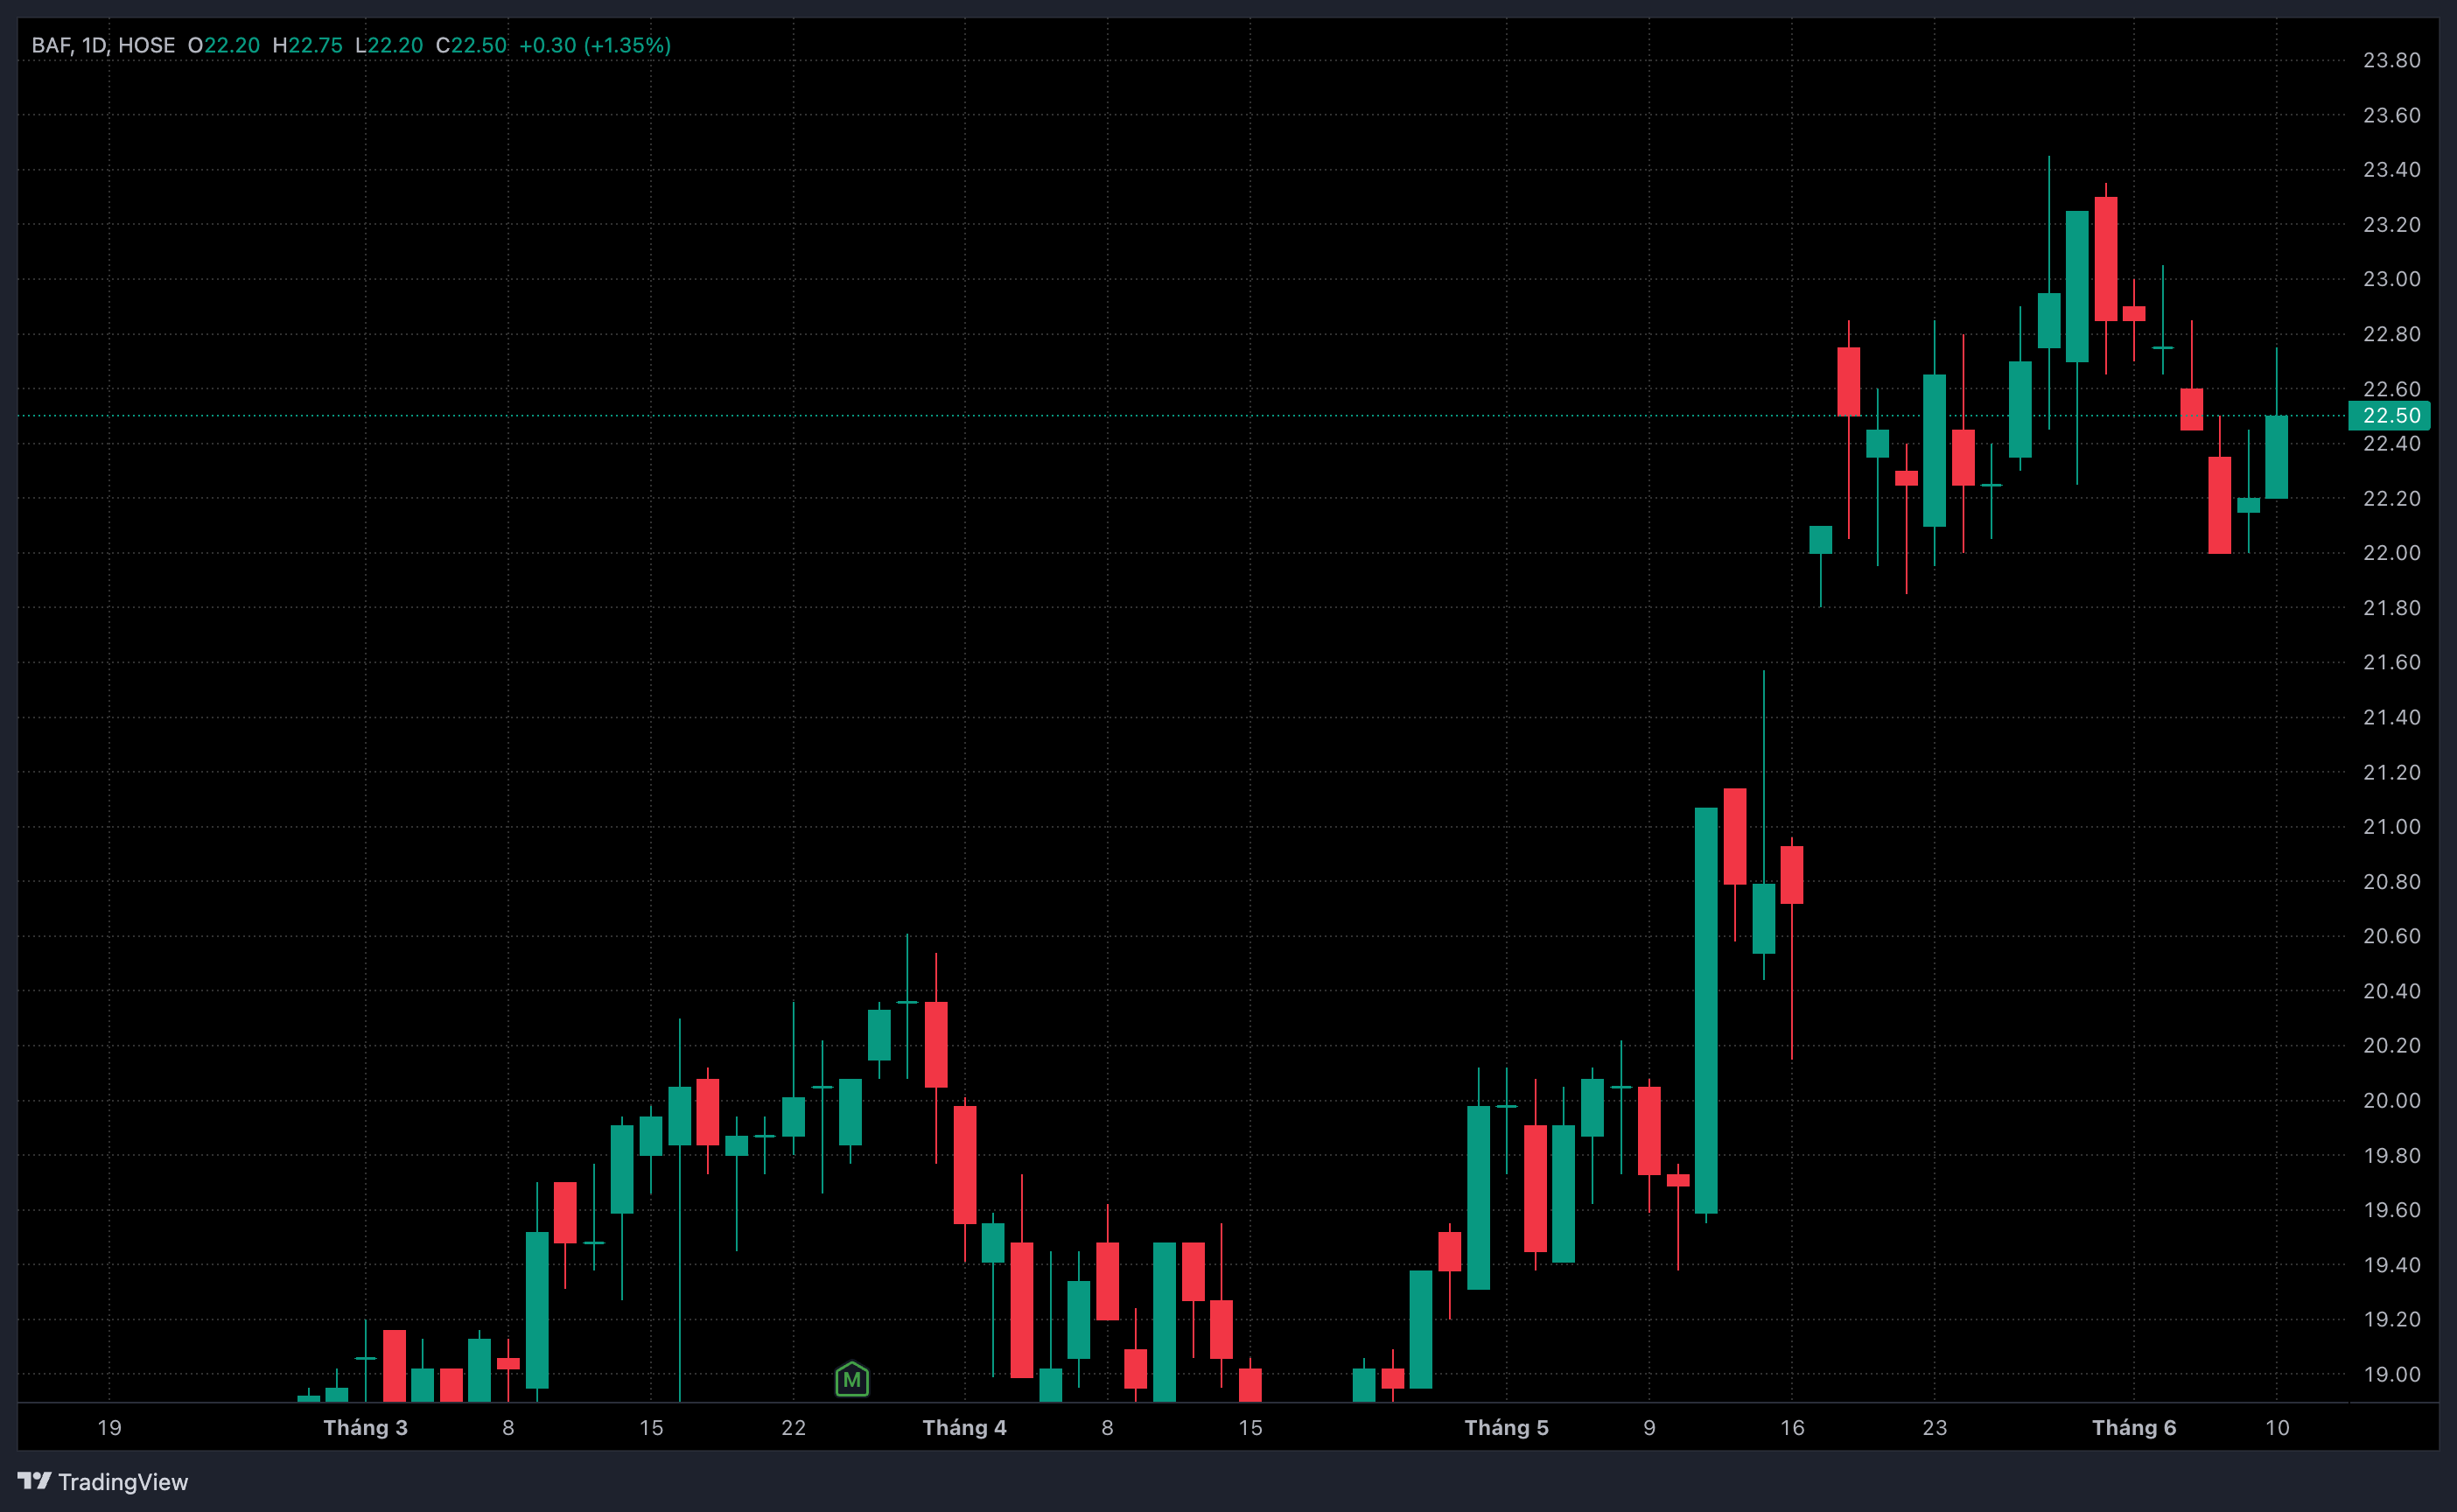Click the low value L22.20
2457x1512 pixels.
(389, 45)
